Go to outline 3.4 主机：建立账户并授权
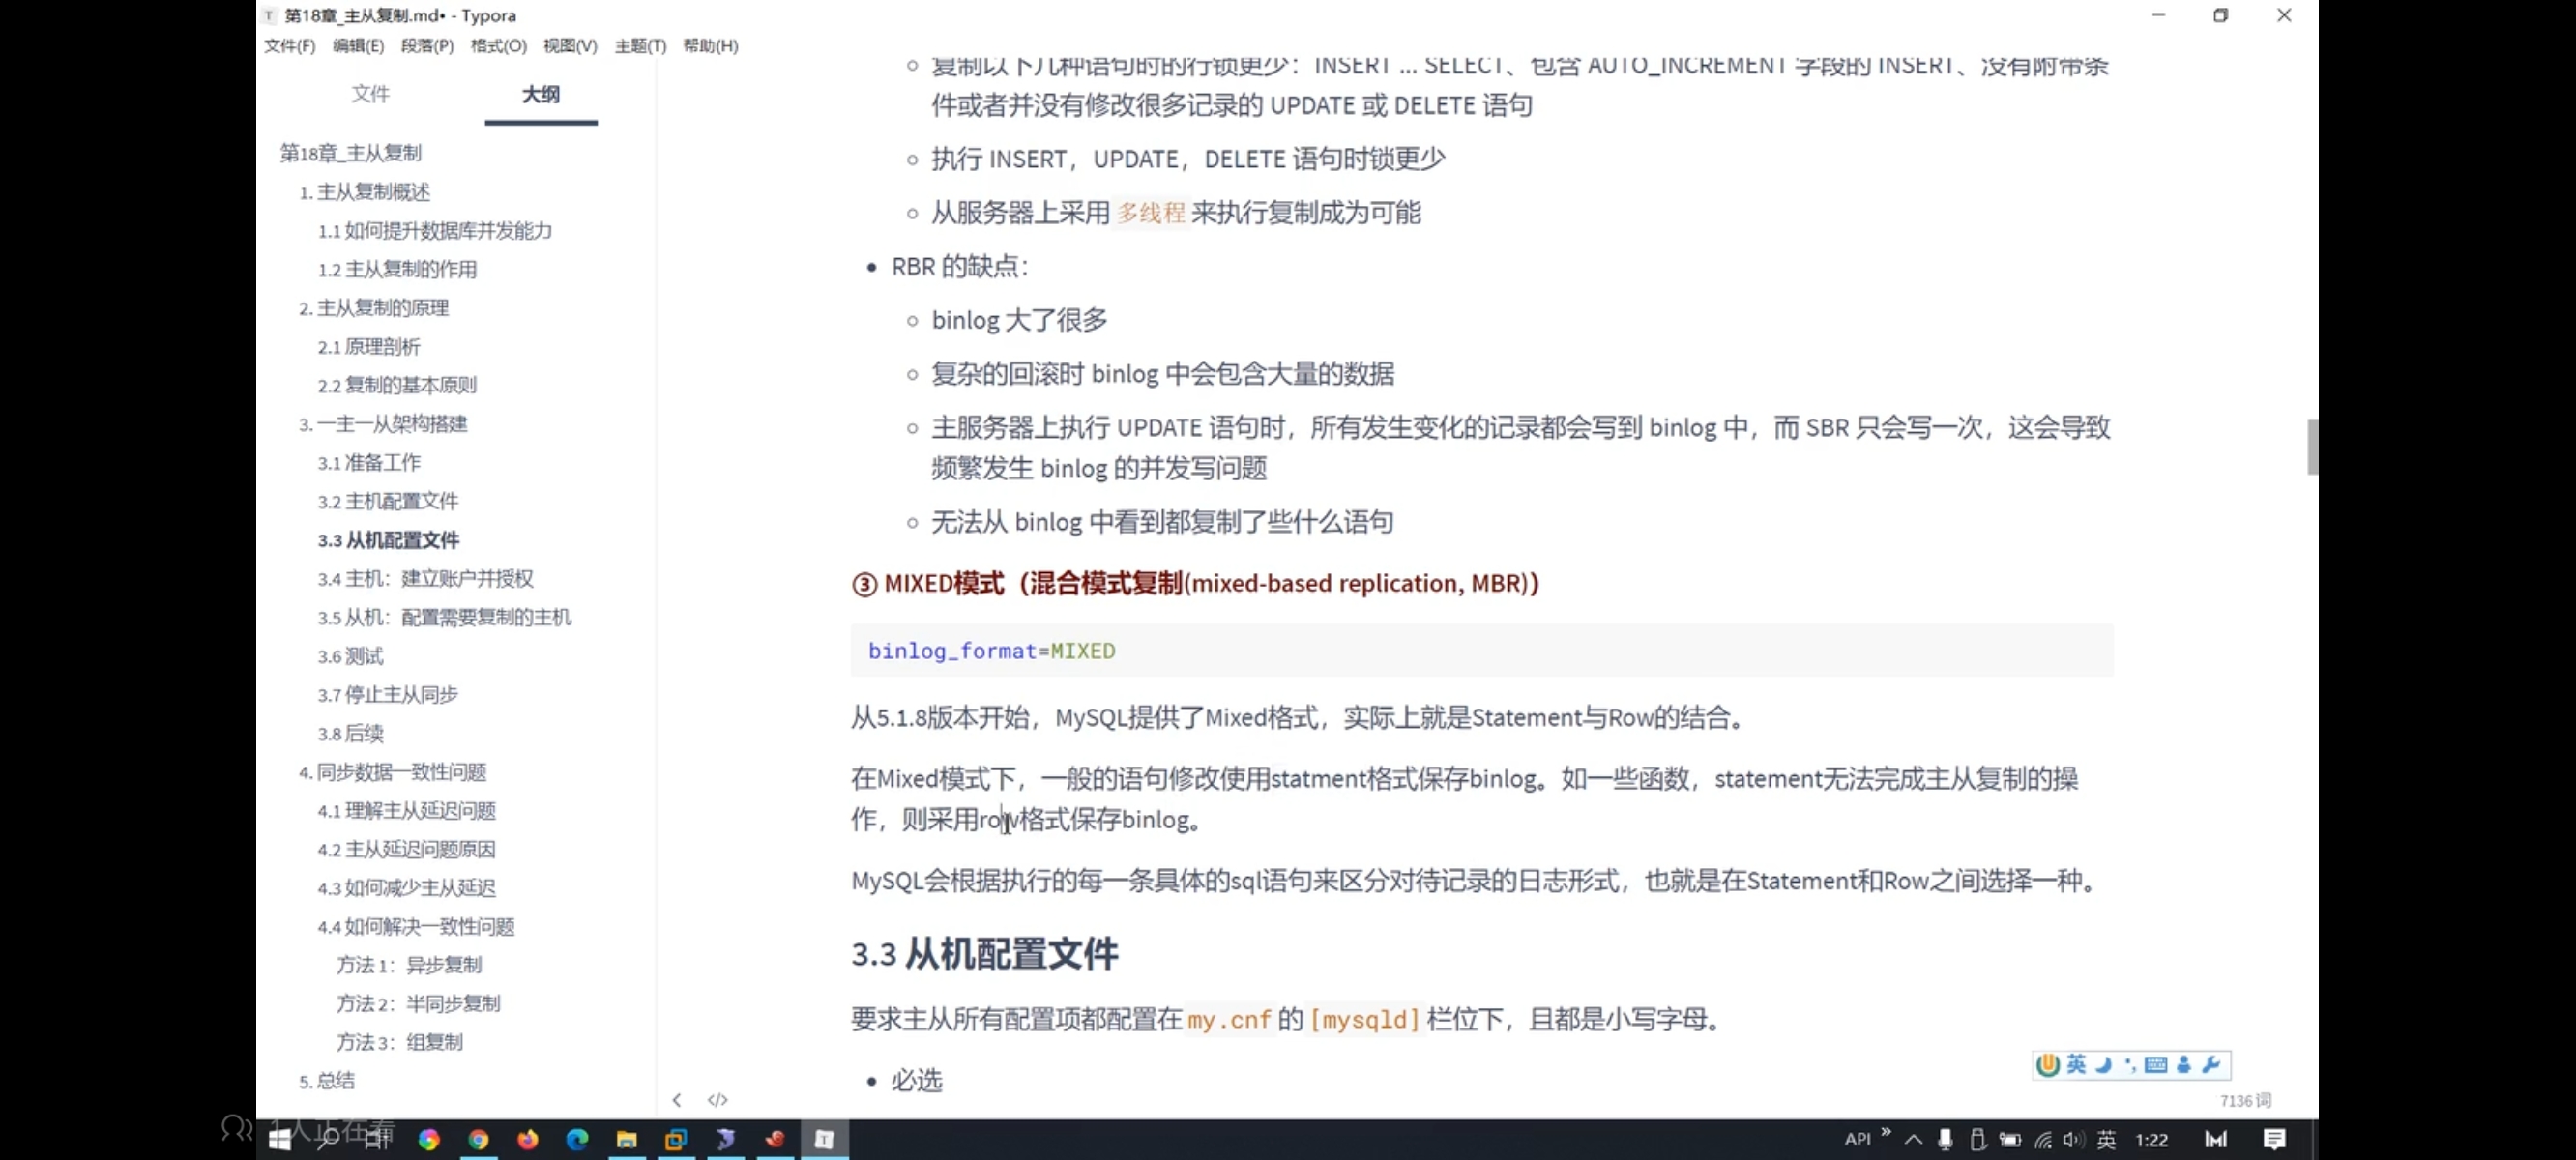 point(425,579)
